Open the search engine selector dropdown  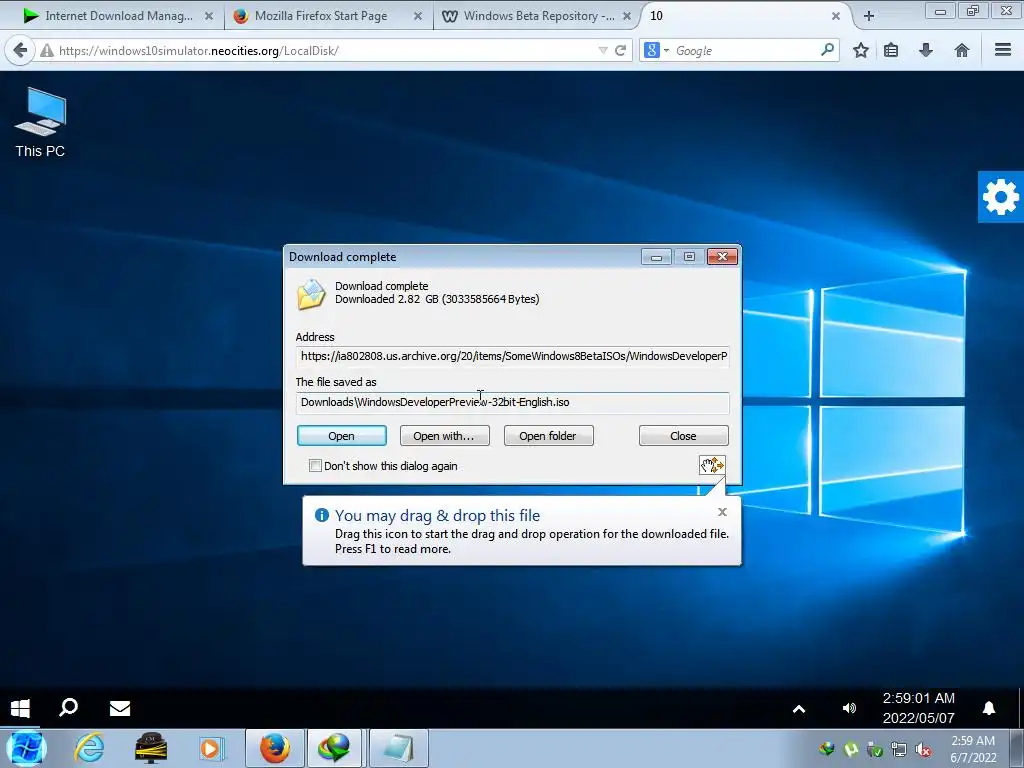tap(656, 50)
